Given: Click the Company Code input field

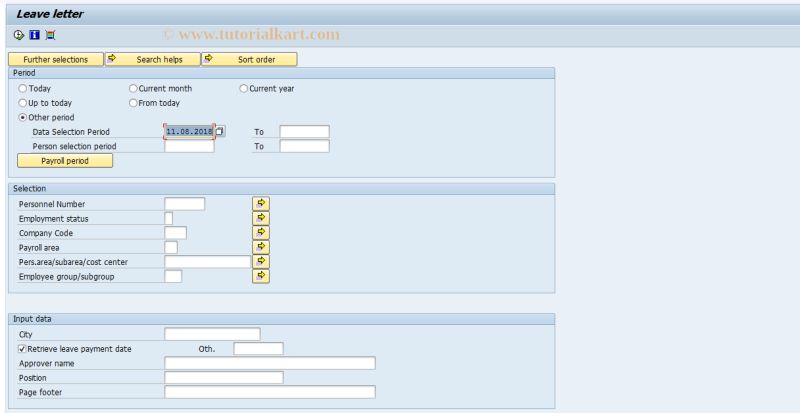Looking at the screenshot, I should coord(176,233).
